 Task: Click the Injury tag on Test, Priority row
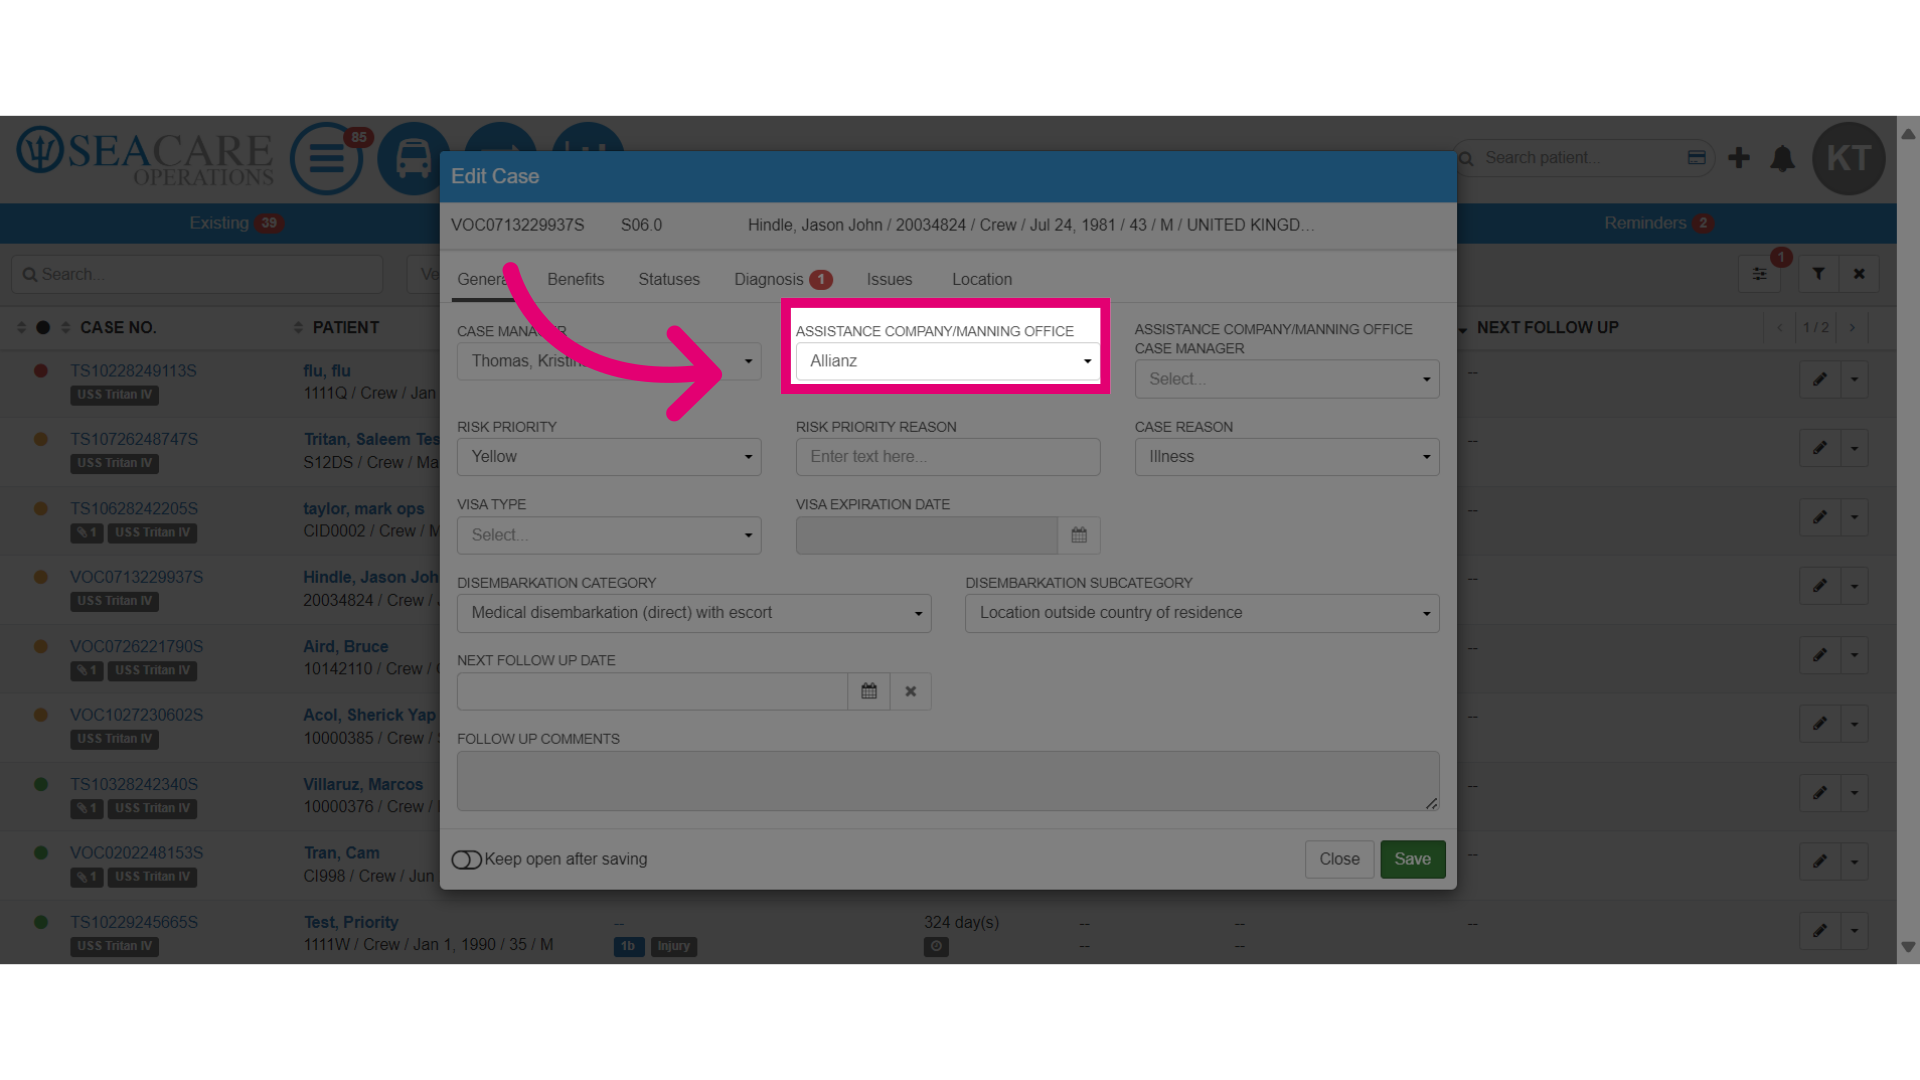673,946
